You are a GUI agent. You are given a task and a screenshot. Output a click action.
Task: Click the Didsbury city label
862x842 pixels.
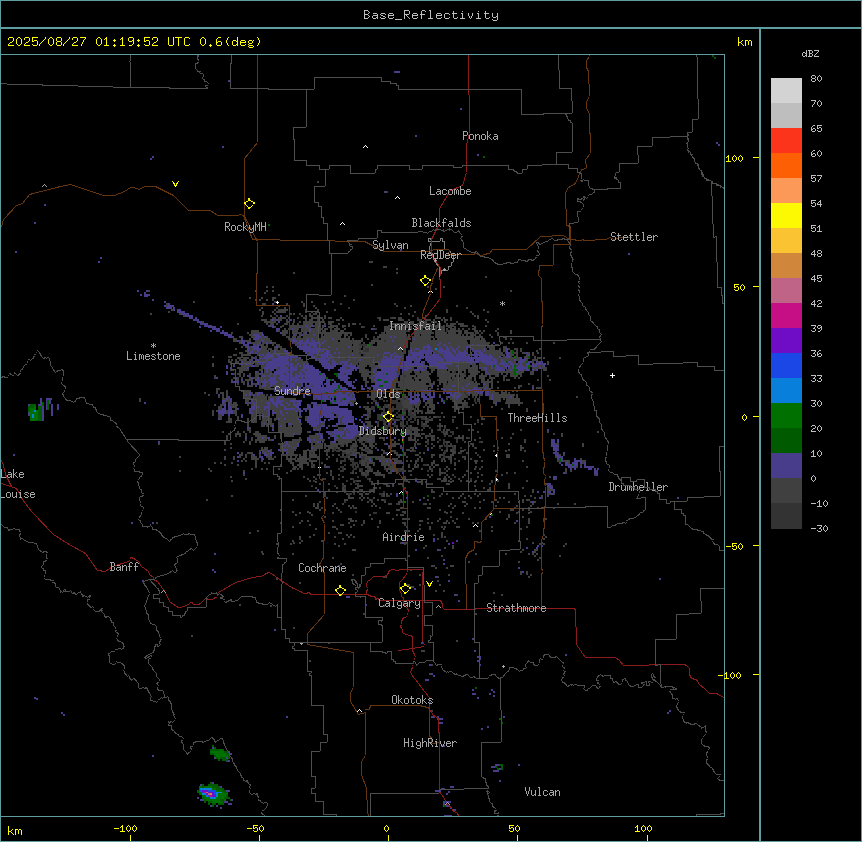click(x=383, y=431)
